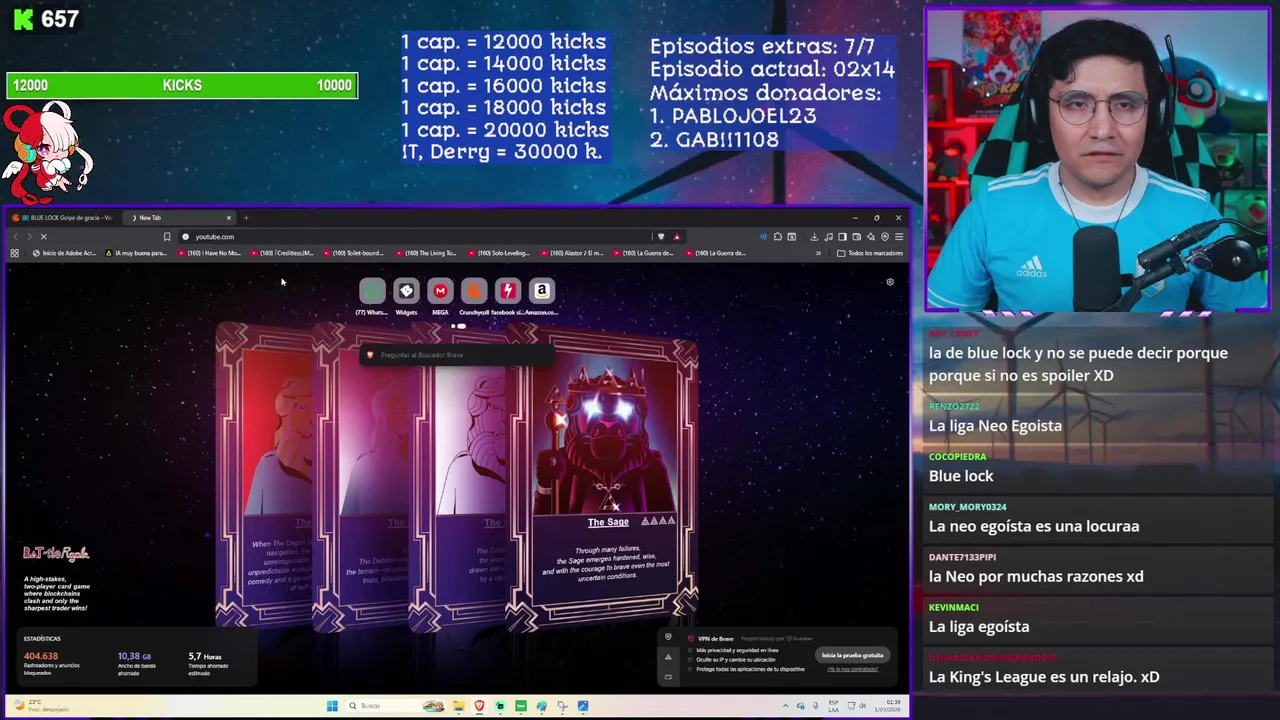Open the hamburger main menu of Brave
The width and height of the screenshot is (1280, 720).
click(x=899, y=237)
